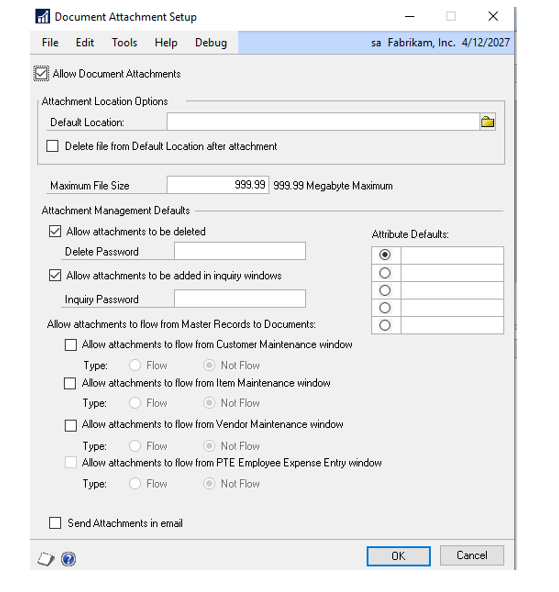
Task: Open the Debug menu
Action: (211, 43)
